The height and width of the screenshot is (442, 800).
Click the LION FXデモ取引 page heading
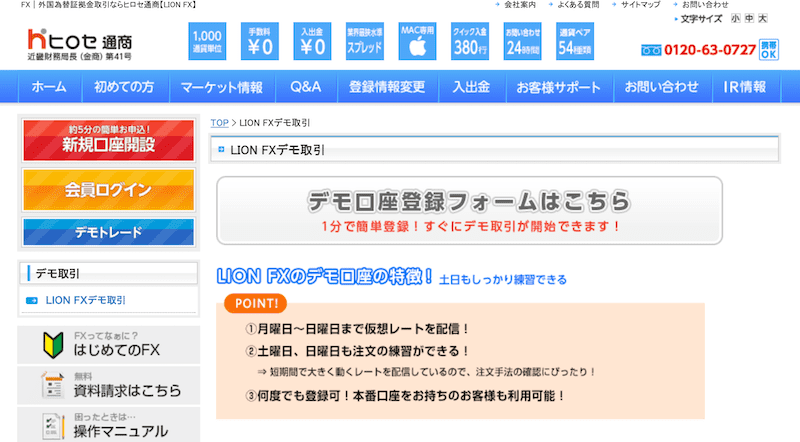coord(278,150)
